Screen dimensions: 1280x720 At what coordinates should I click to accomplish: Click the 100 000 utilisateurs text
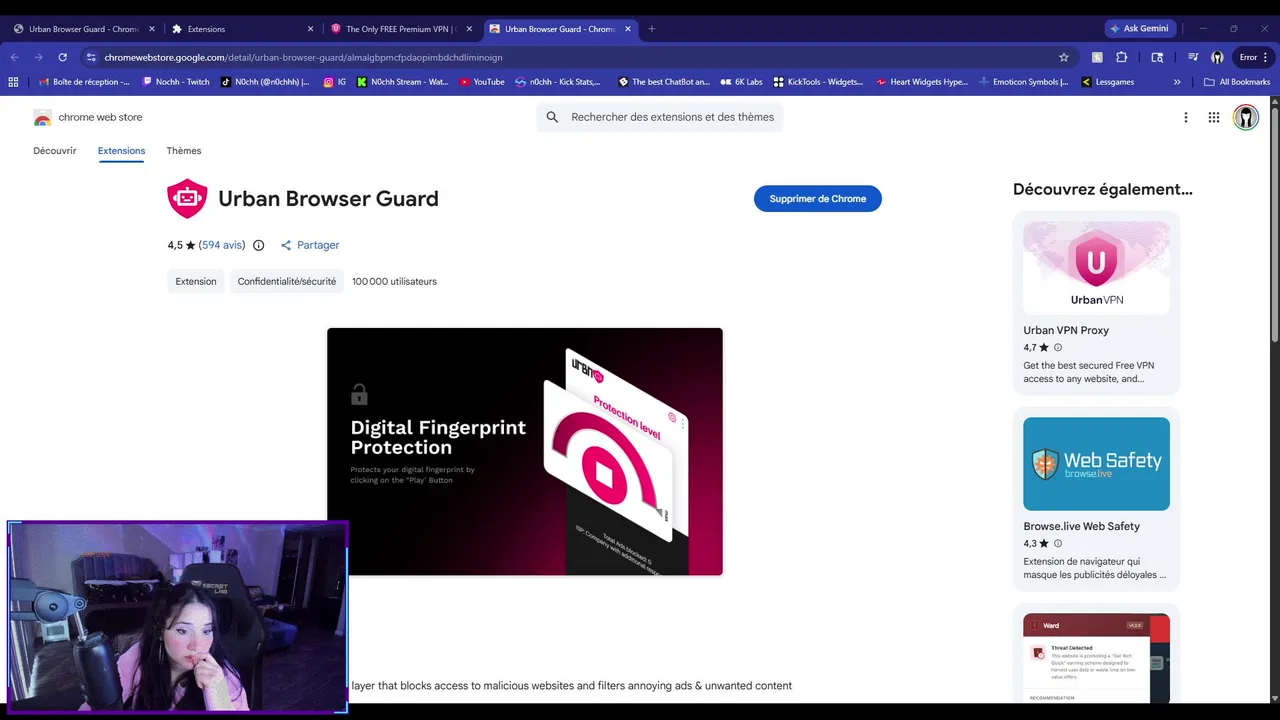[x=394, y=282]
